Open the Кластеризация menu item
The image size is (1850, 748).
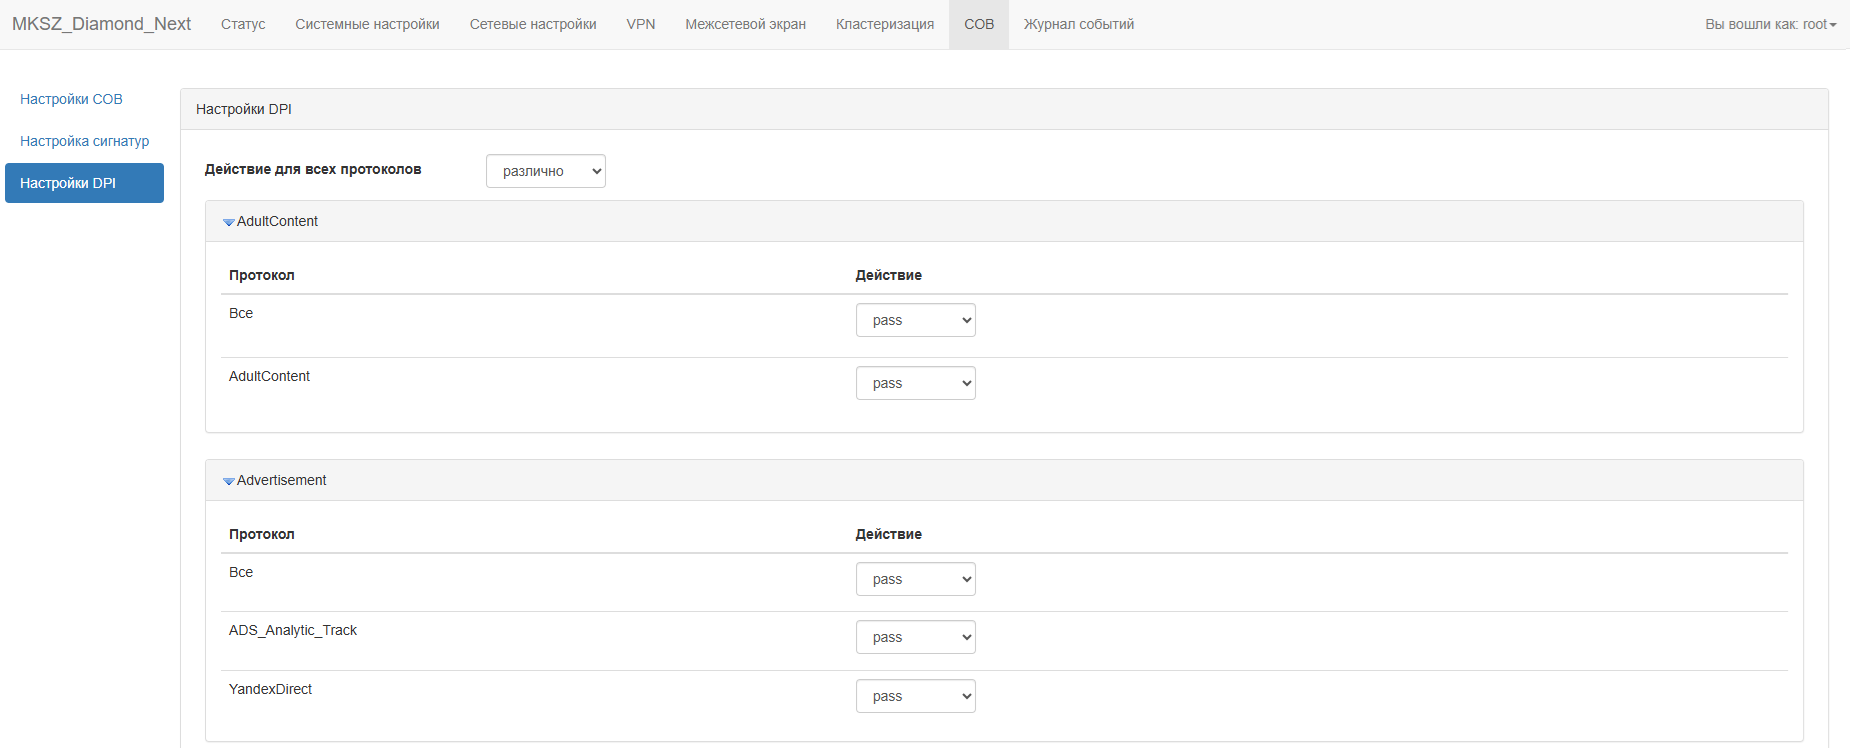click(x=884, y=24)
